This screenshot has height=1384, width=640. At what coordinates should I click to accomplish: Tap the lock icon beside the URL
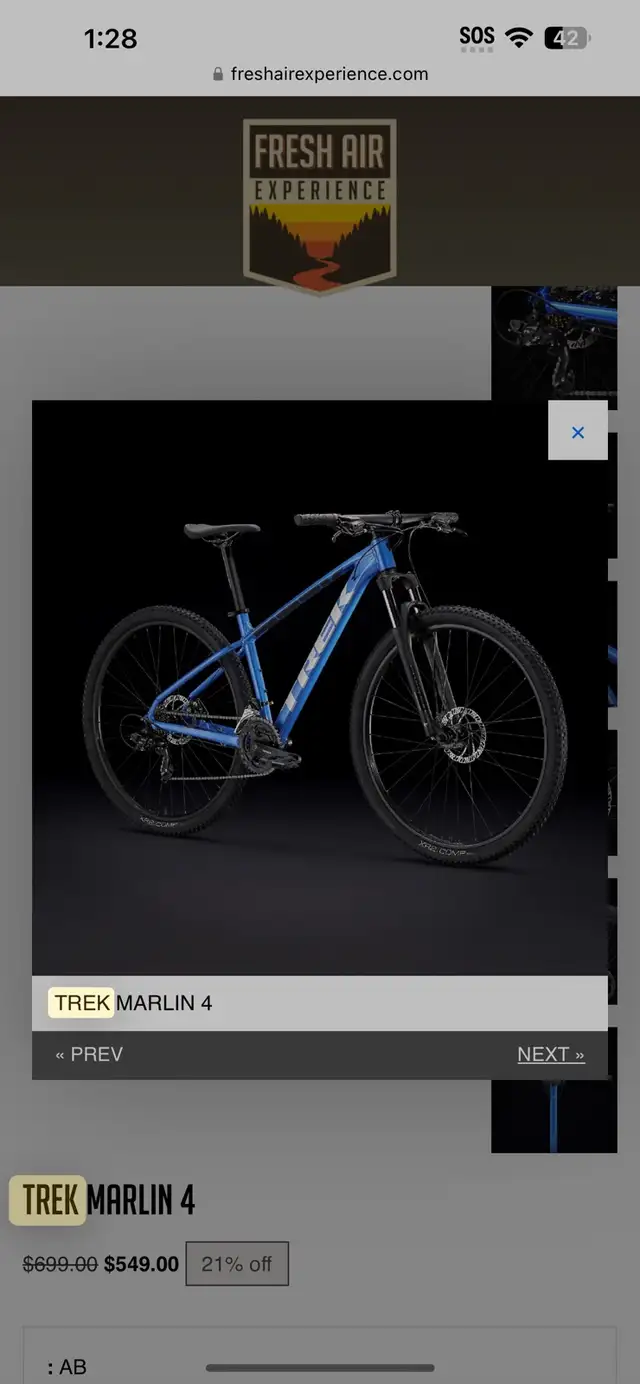point(218,74)
